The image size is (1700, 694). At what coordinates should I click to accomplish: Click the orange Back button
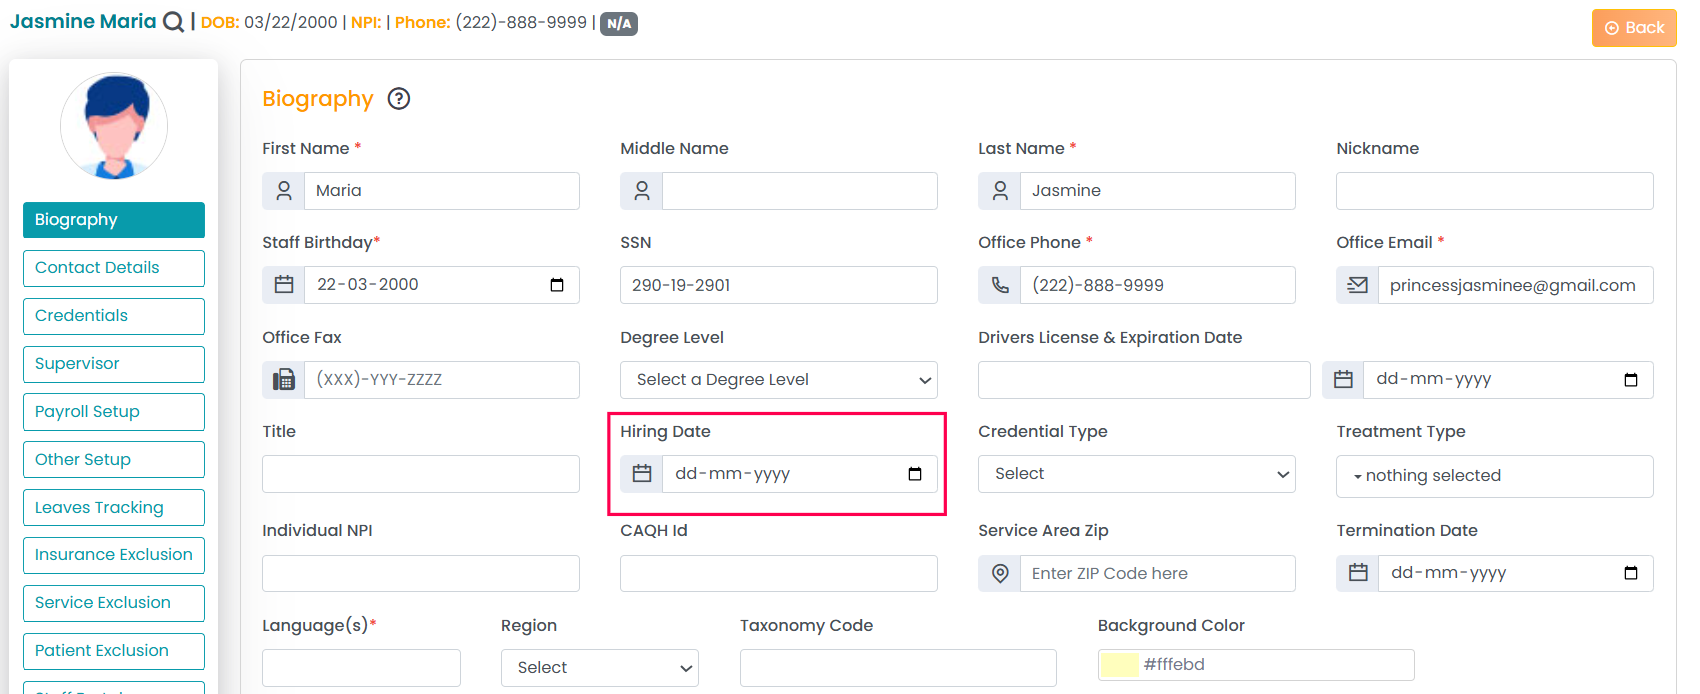click(1634, 28)
